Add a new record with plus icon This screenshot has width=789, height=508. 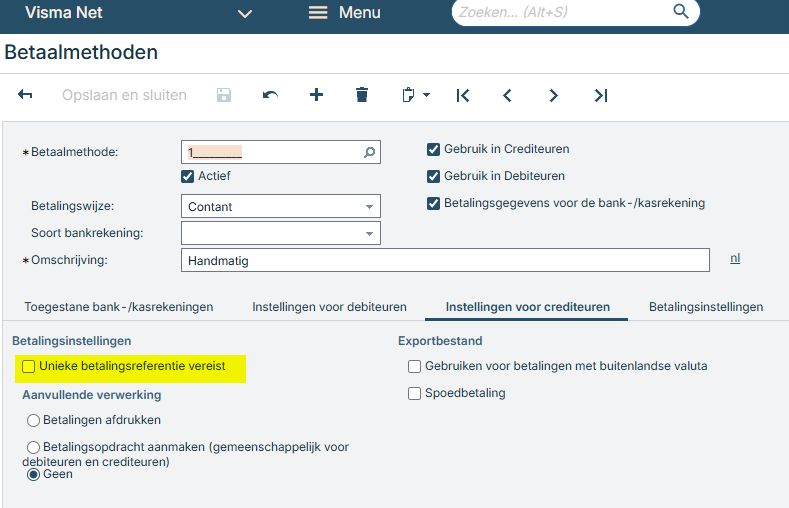[x=316, y=95]
